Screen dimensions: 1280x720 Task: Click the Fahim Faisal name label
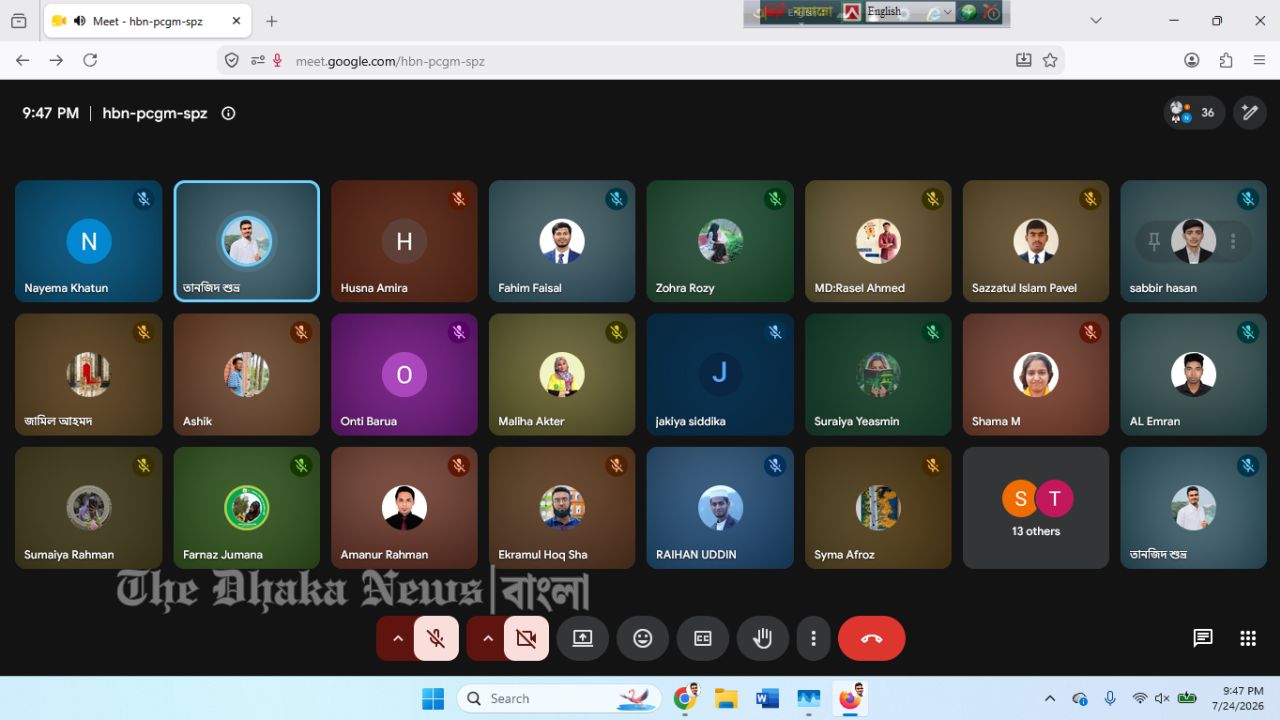pos(530,288)
